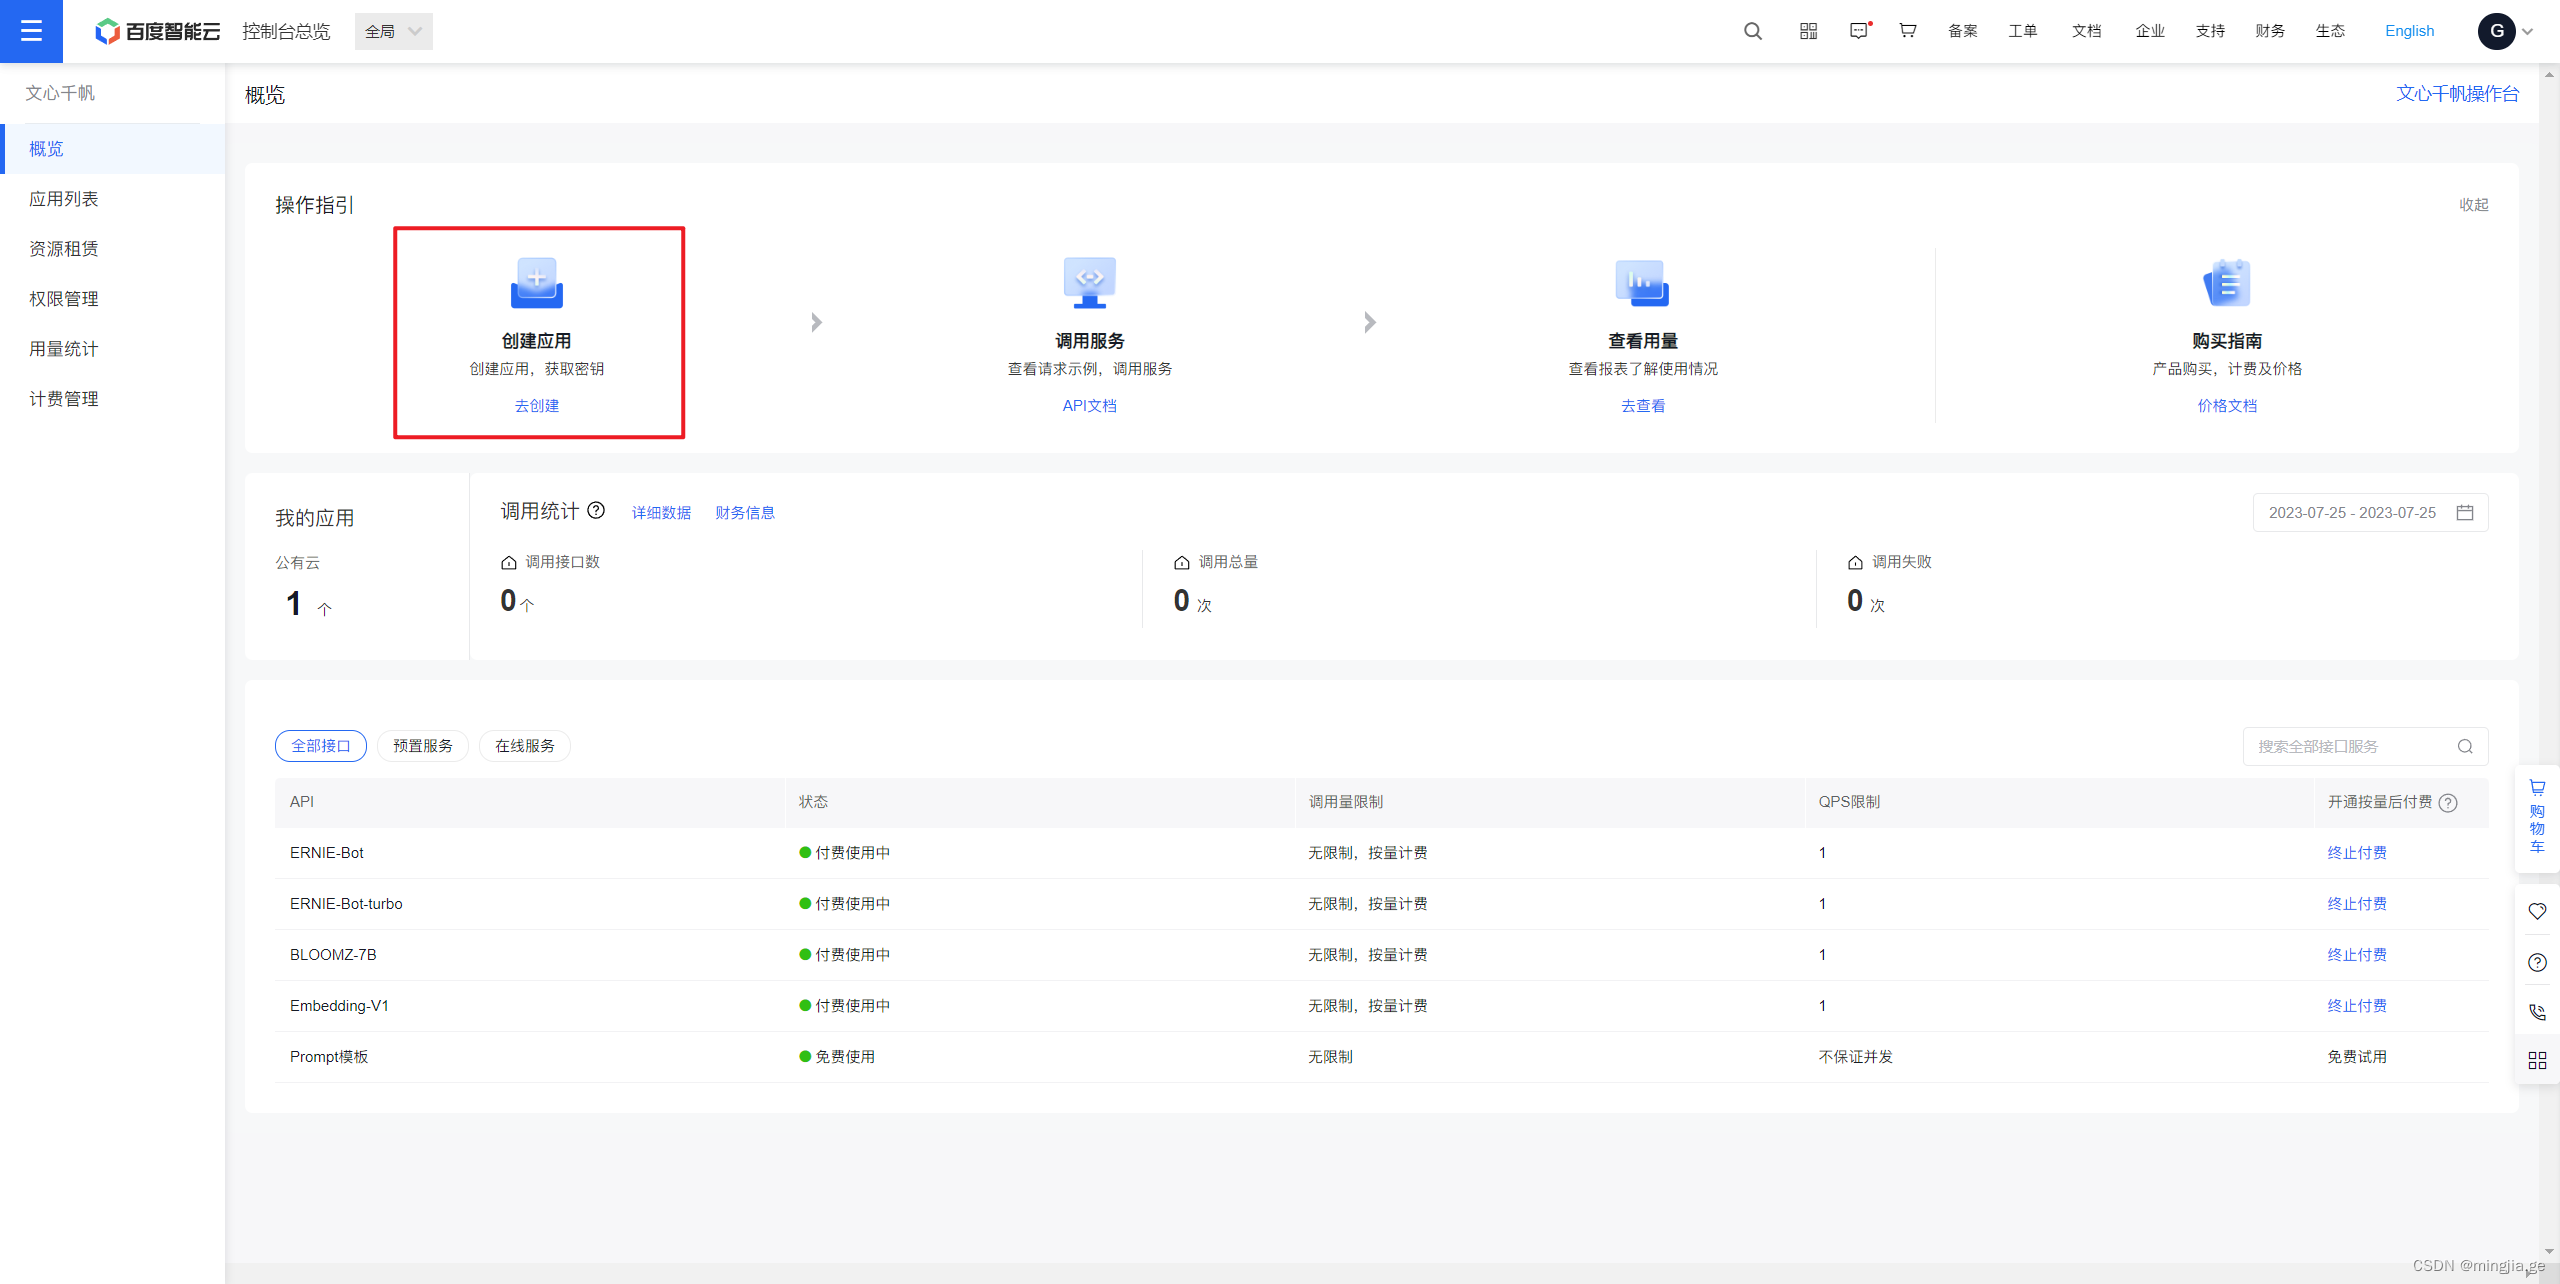Image resolution: width=2560 pixels, height=1284 pixels.
Task: Click 终止付费 for the ERNIE-Bot row
Action: (x=2356, y=853)
